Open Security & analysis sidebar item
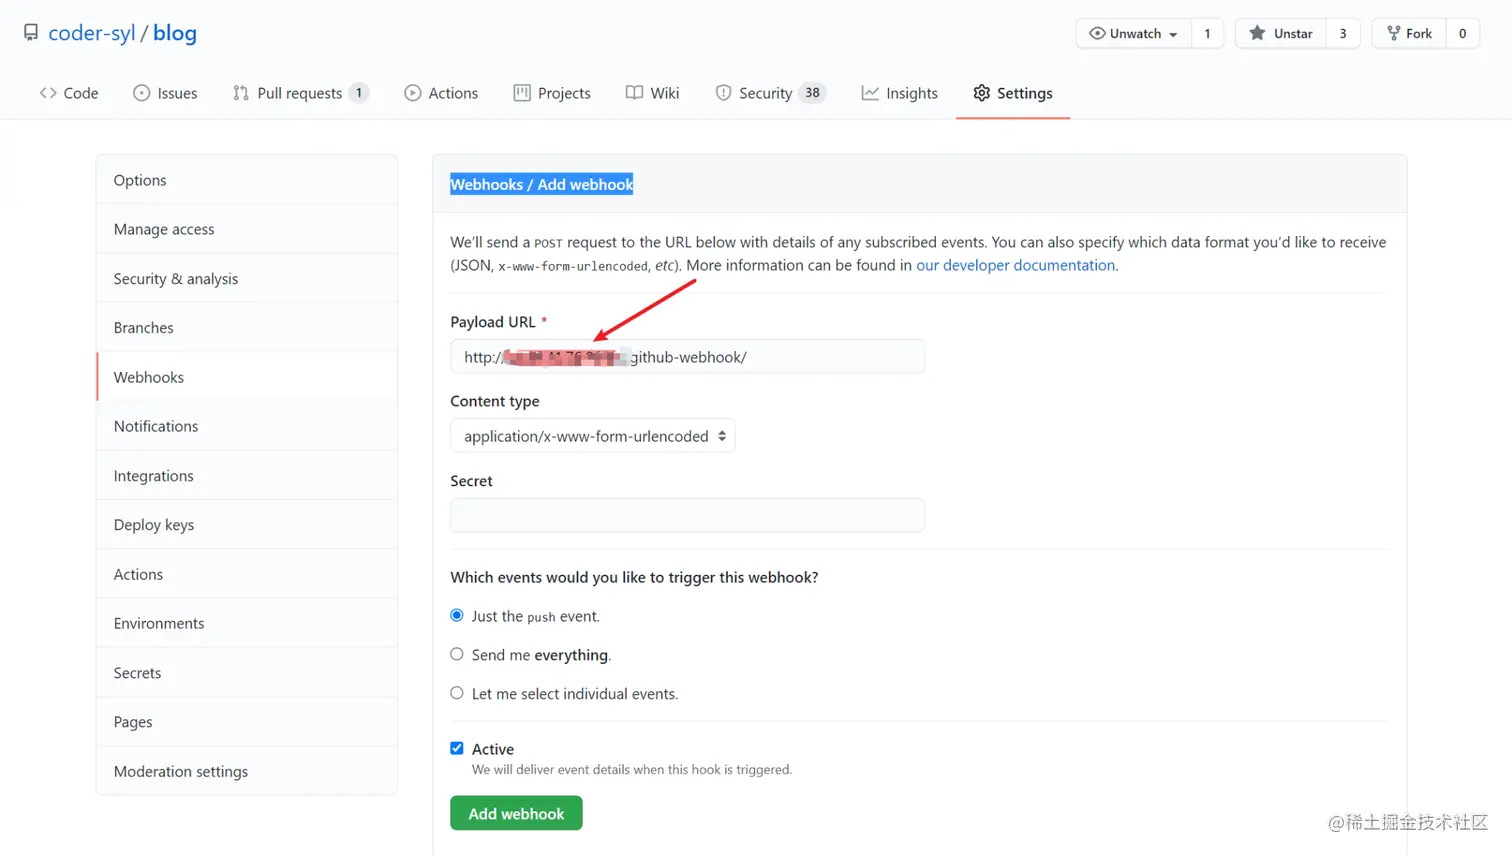The image size is (1512, 856). click(x=247, y=279)
